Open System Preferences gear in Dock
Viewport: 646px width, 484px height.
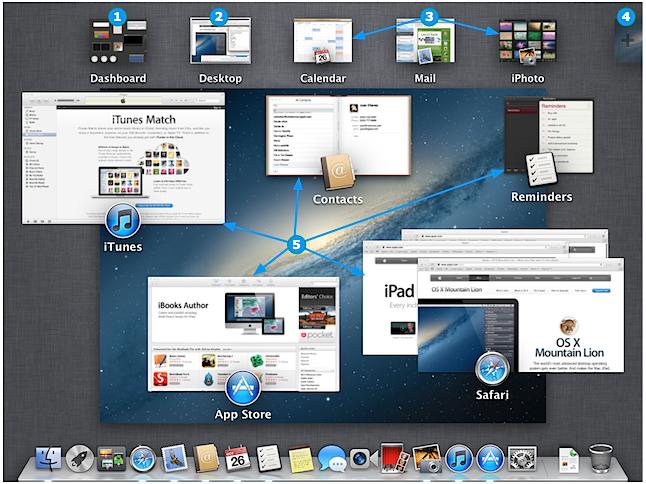pyautogui.click(x=522, y=458)
